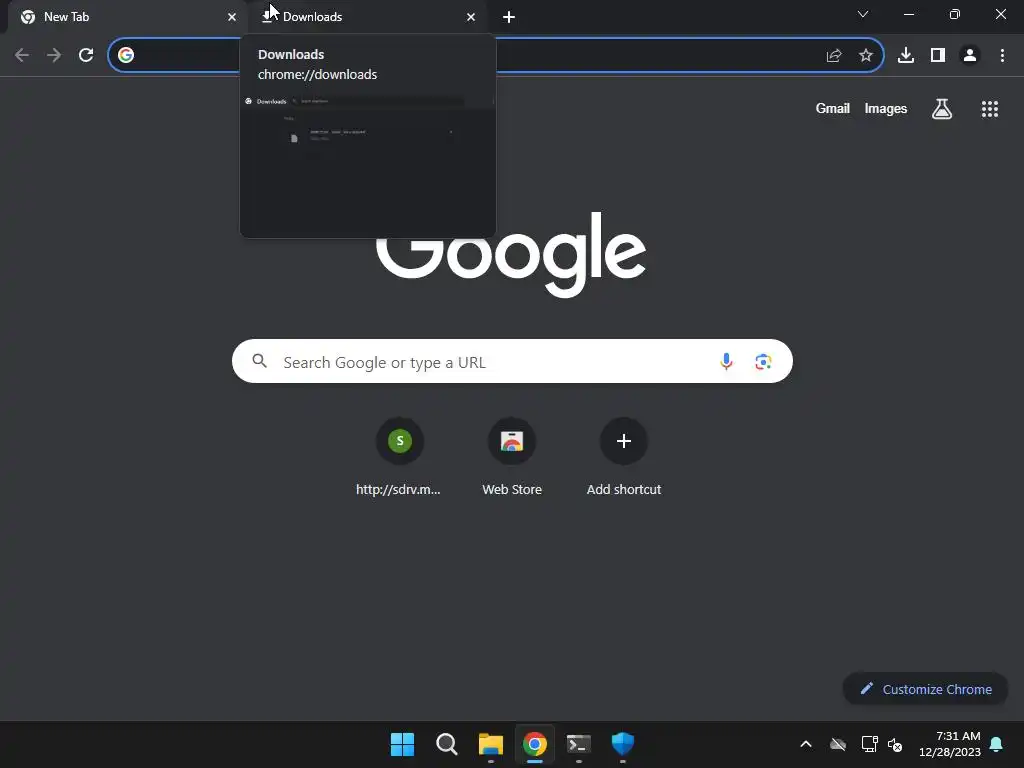
Task: Click Customize Chrome button
Action: pos(925,689)
